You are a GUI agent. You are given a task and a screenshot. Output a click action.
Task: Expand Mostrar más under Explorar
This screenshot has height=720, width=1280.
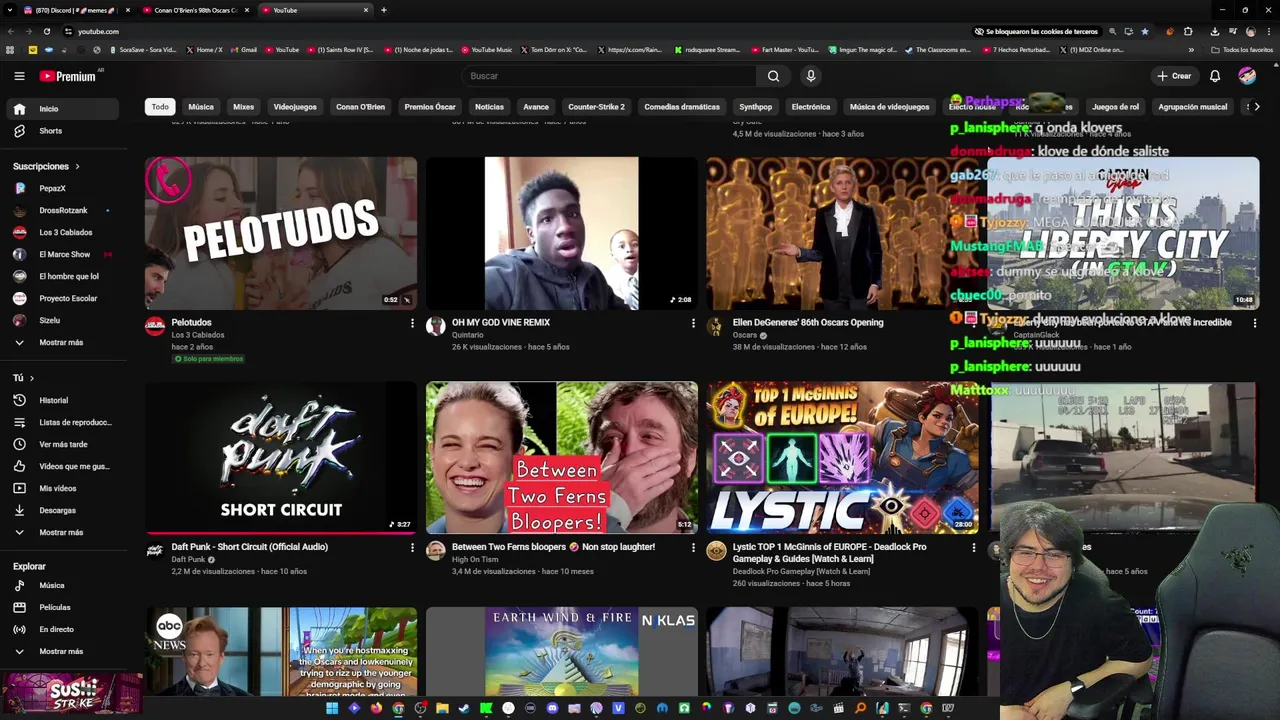pyautogui.click(x=62, y=651)
